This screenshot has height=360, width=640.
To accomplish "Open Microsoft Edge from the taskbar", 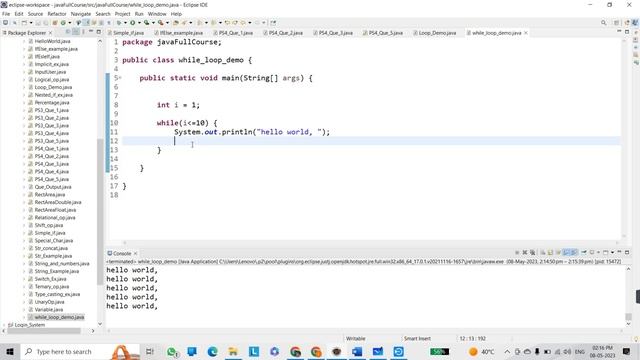I will tap(212, 351).
